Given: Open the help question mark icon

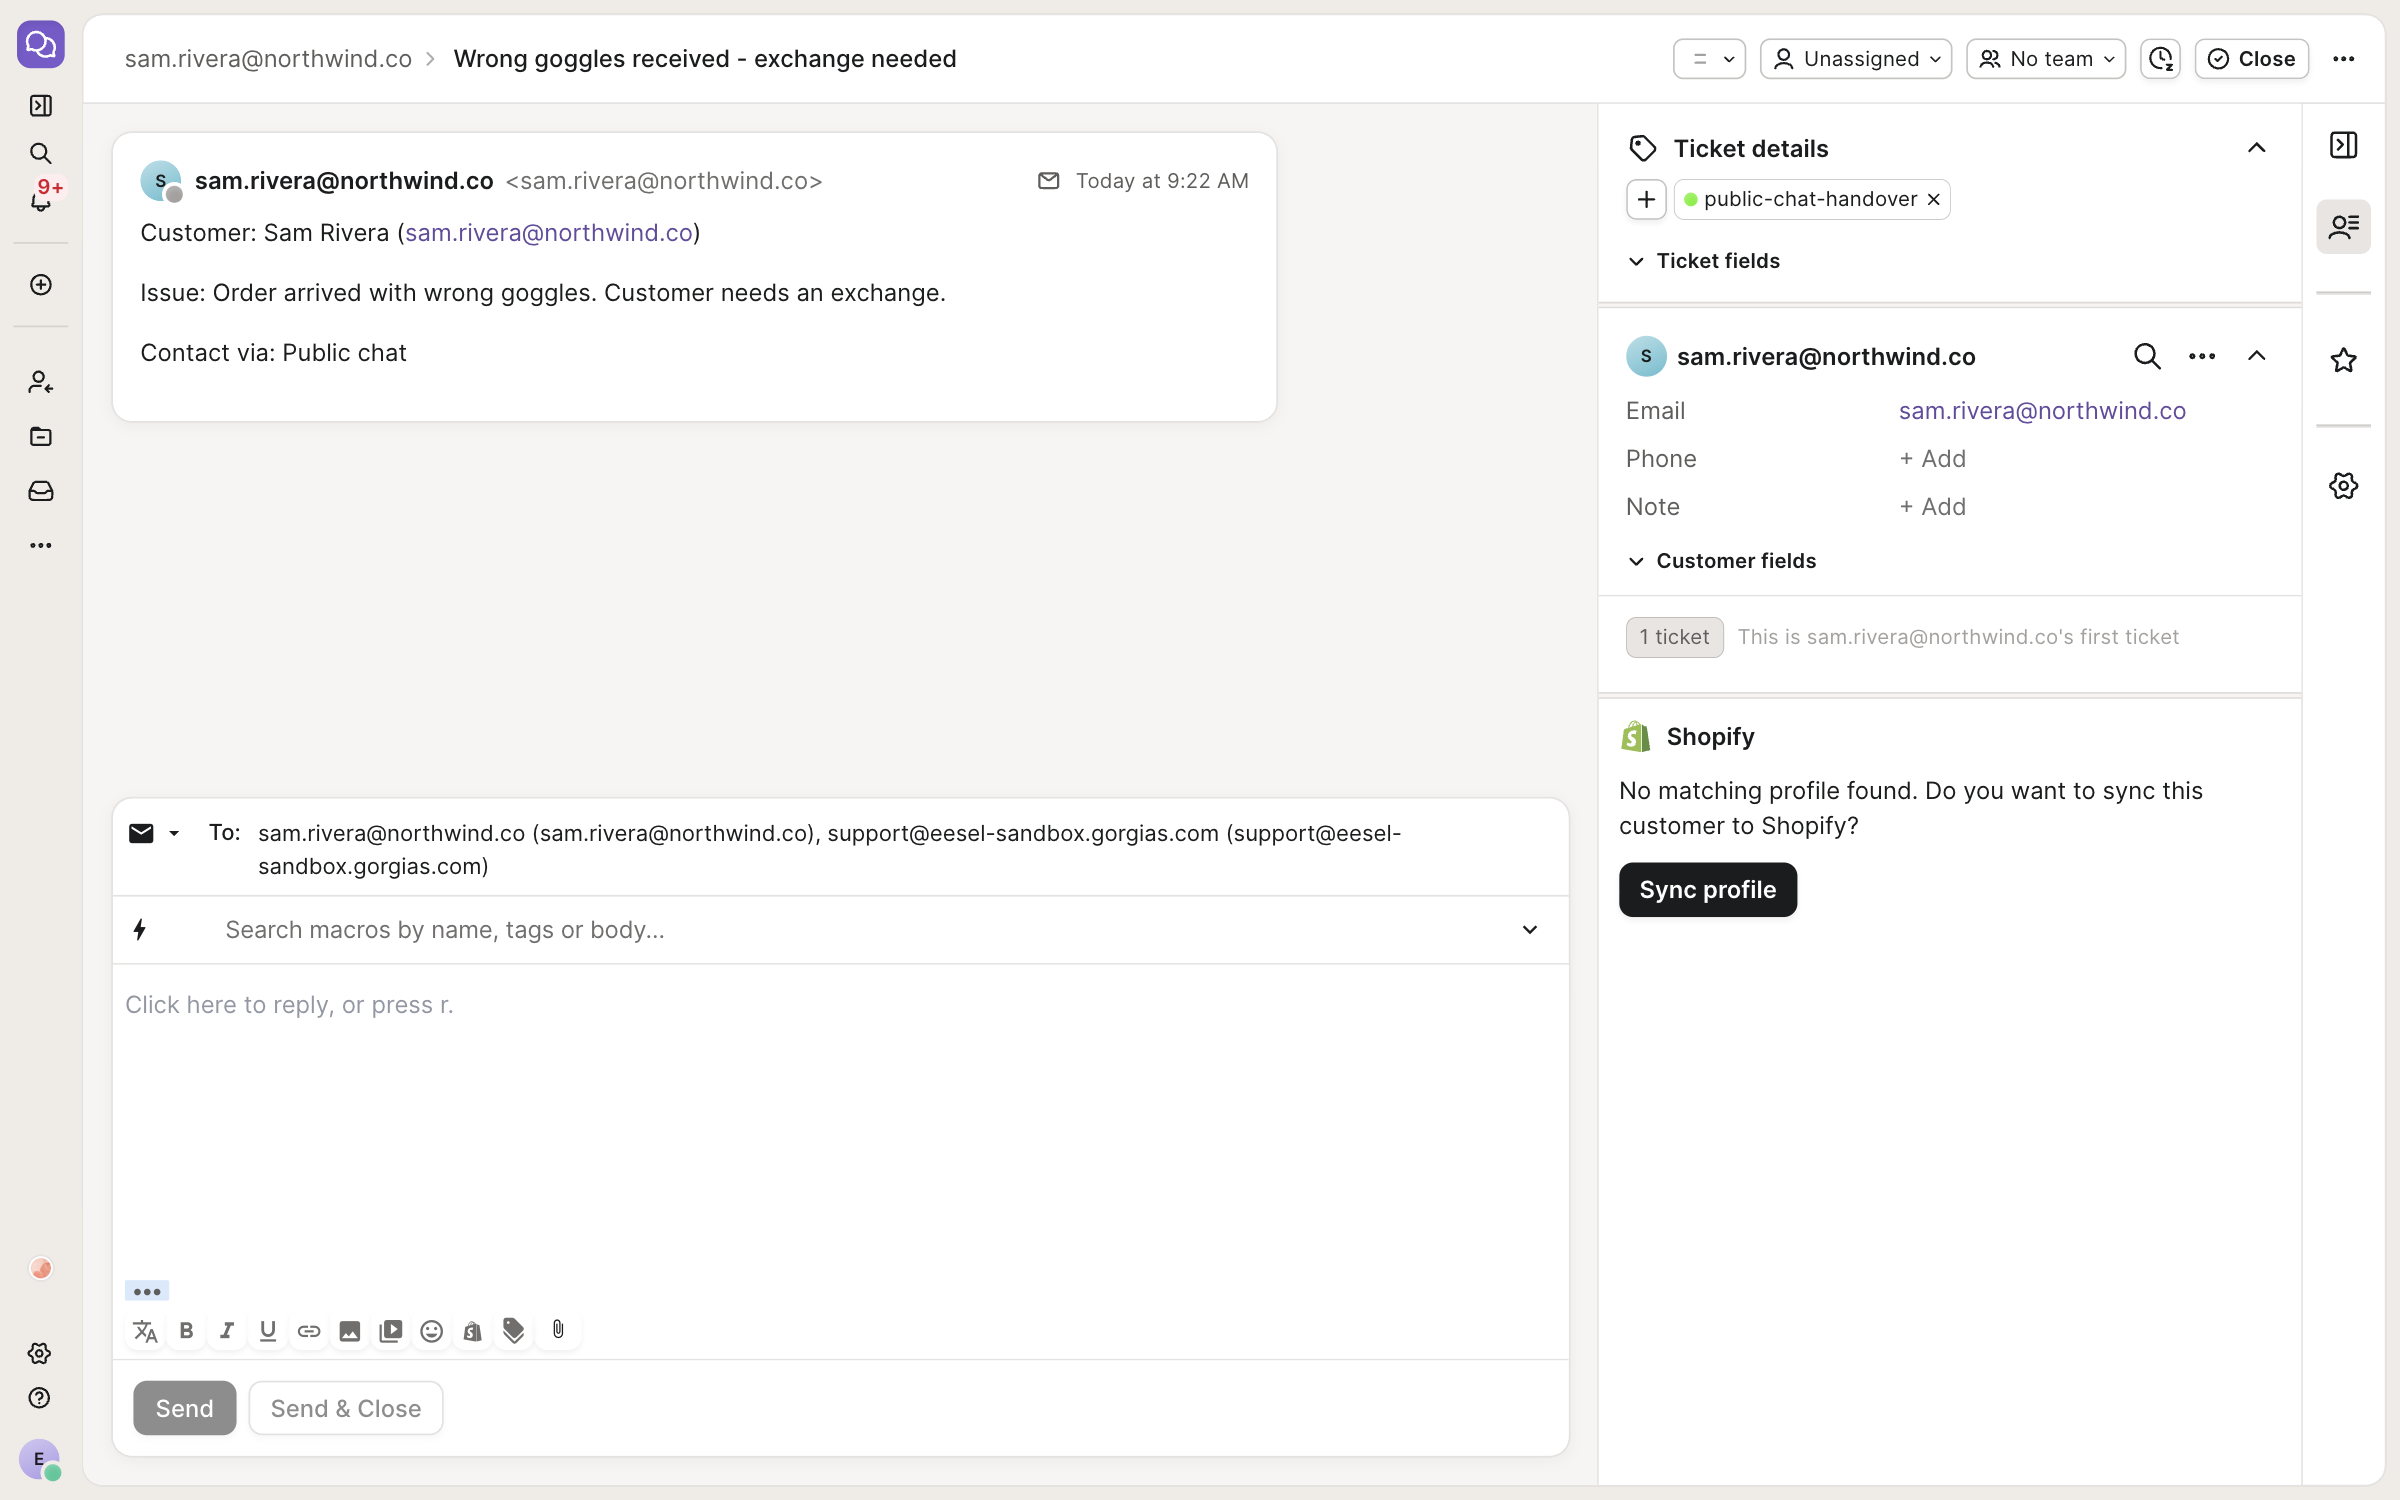Looking at the screenshot, I should pos(40,1397).
